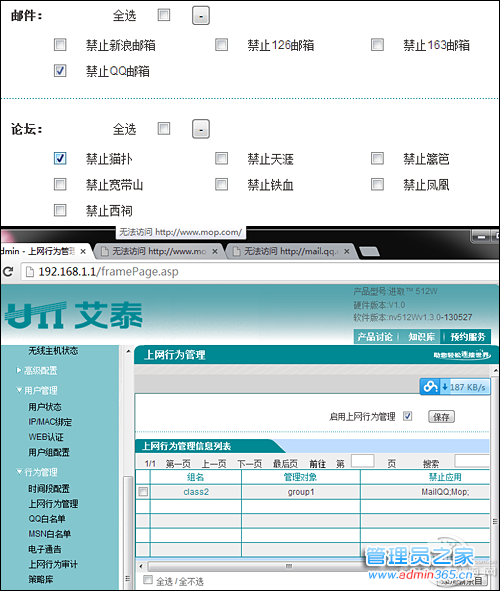The image size is (500, 591).
Task: Close the www.mop.com browser tab
Action: [215, 251]
